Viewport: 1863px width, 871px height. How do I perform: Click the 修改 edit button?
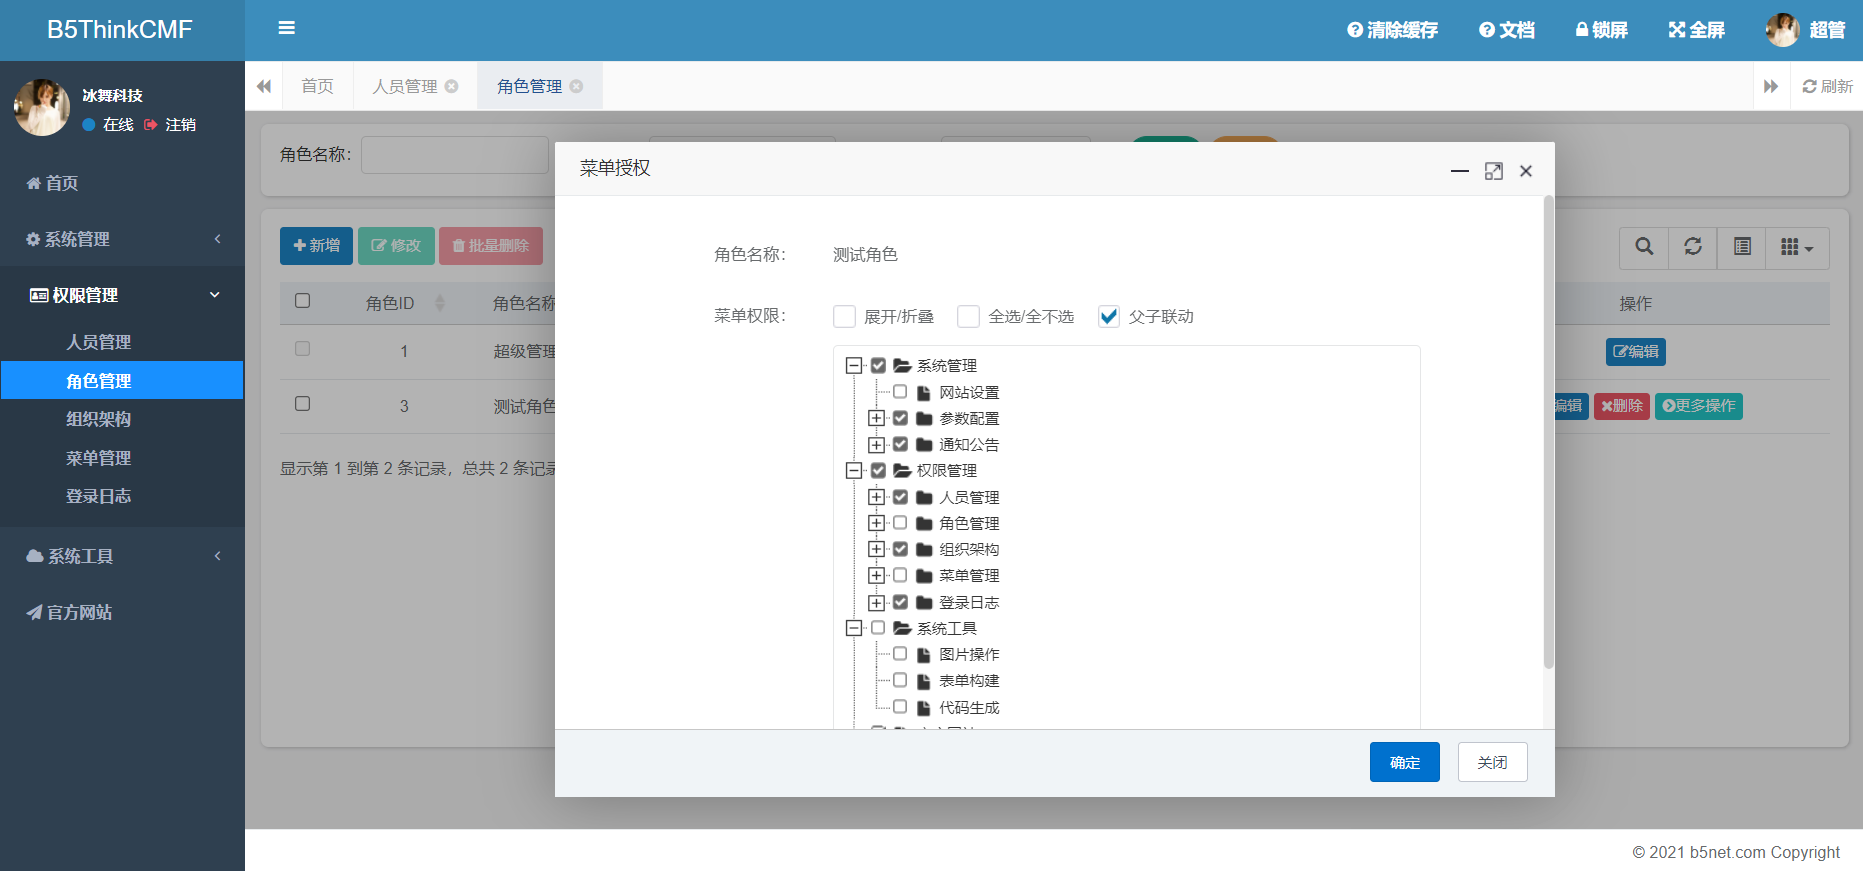[x=396, y=245]
